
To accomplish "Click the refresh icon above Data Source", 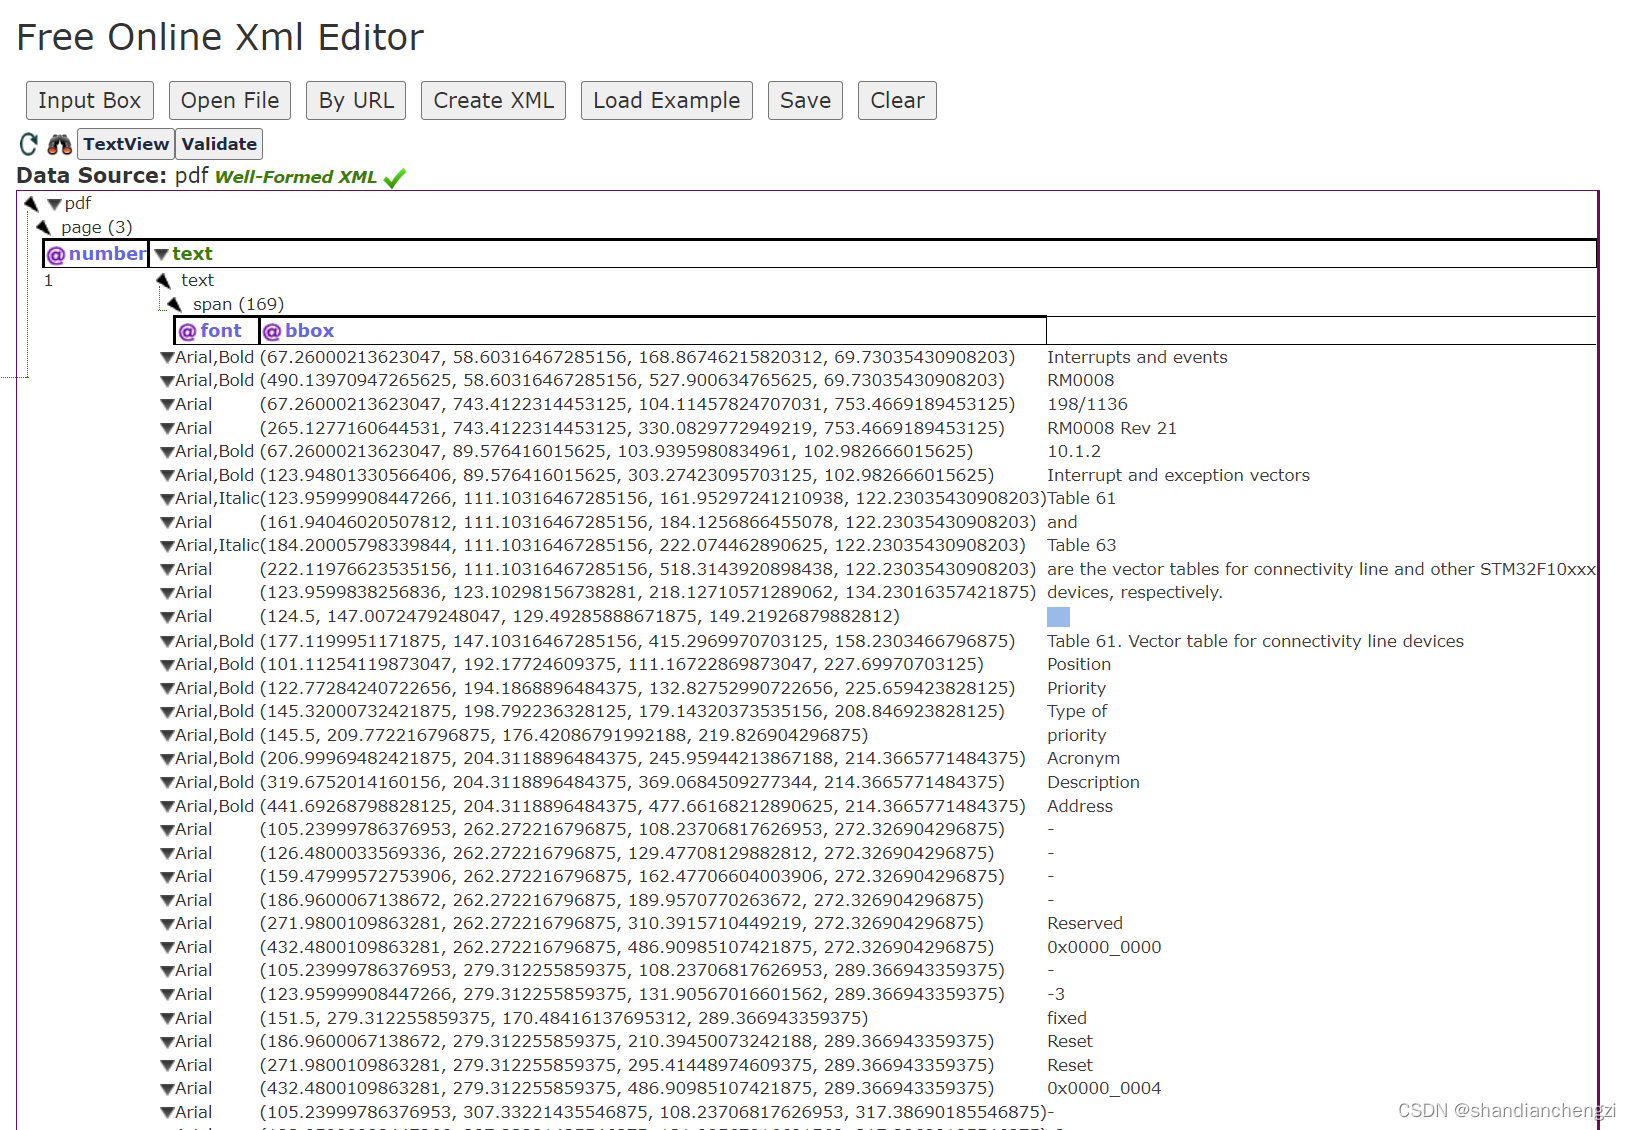I will pyautogui.click(x=27, y=143).
